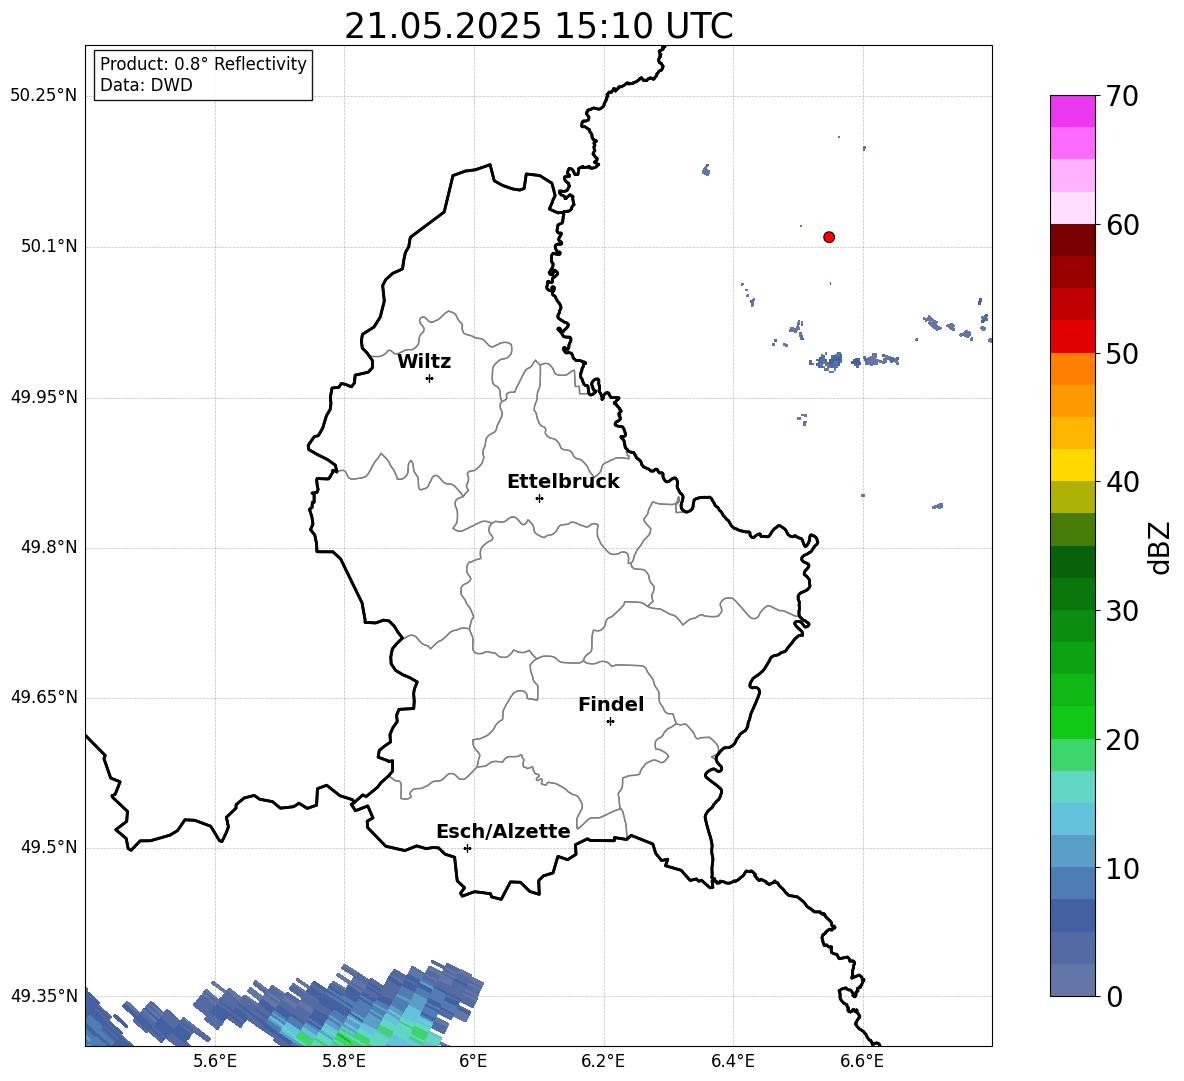Click the light blue colorbar segment near 15
The image size is (1184, 1081).
1072,819
